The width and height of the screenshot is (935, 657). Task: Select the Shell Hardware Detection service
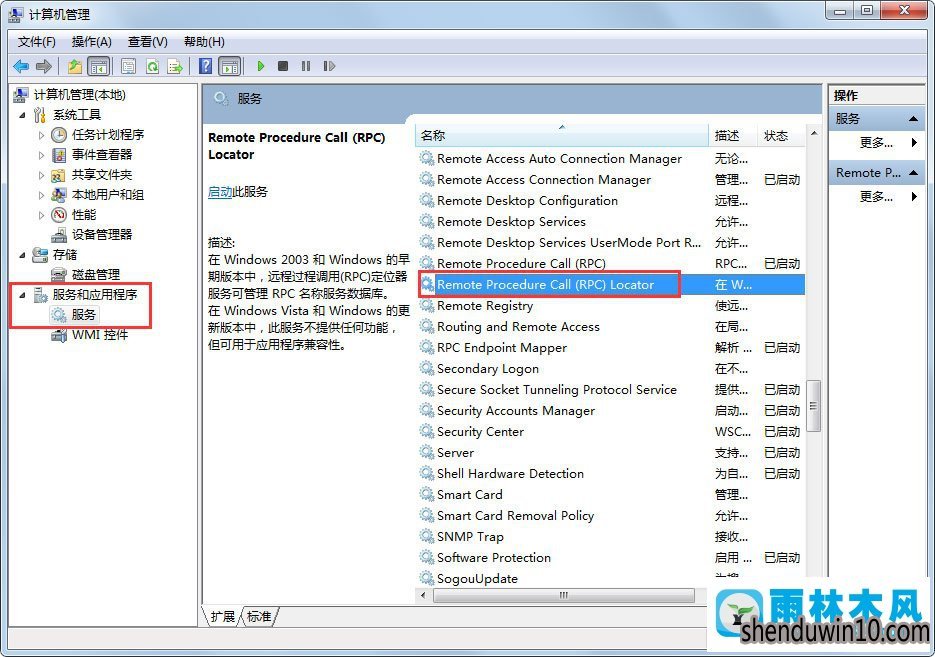click(510, 474)
